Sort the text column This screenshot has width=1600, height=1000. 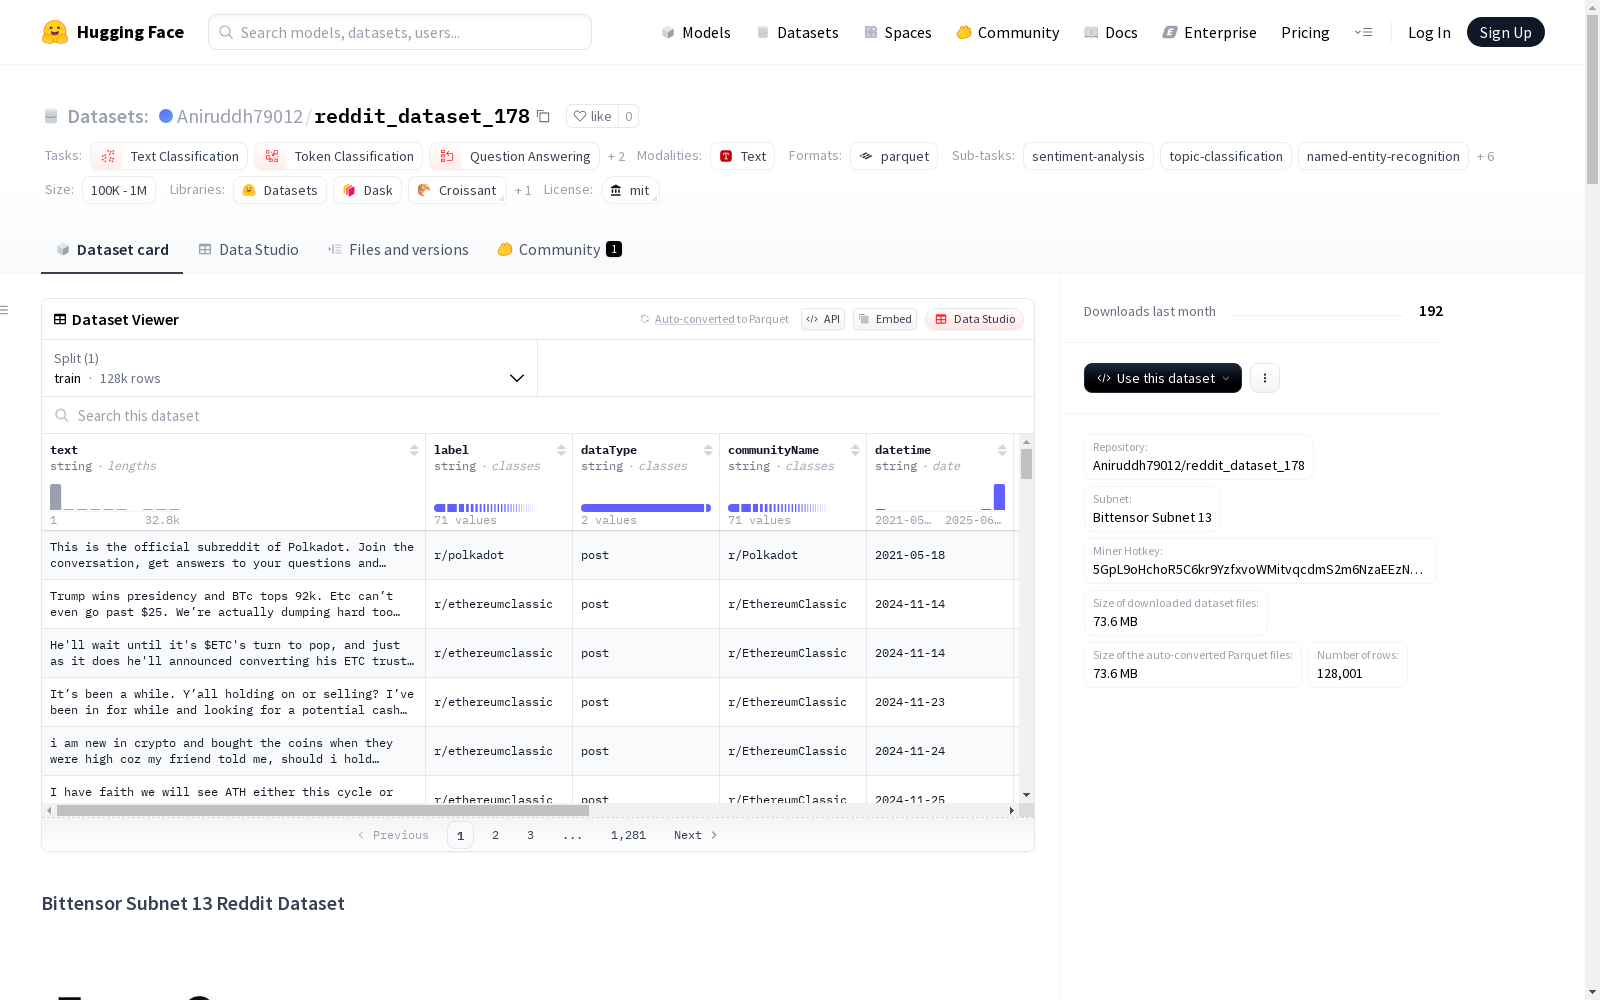(x=414, y=450)
